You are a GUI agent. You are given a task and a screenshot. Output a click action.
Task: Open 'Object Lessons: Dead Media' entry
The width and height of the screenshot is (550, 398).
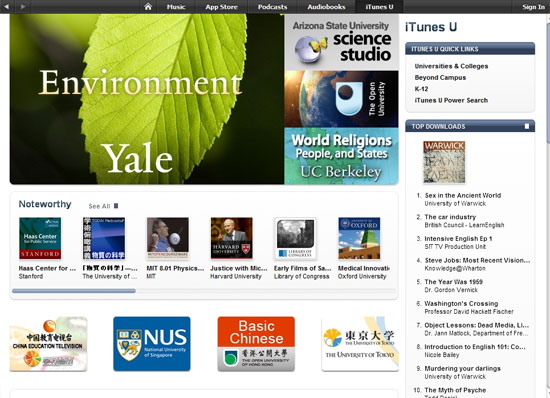(x=476, y=325)
